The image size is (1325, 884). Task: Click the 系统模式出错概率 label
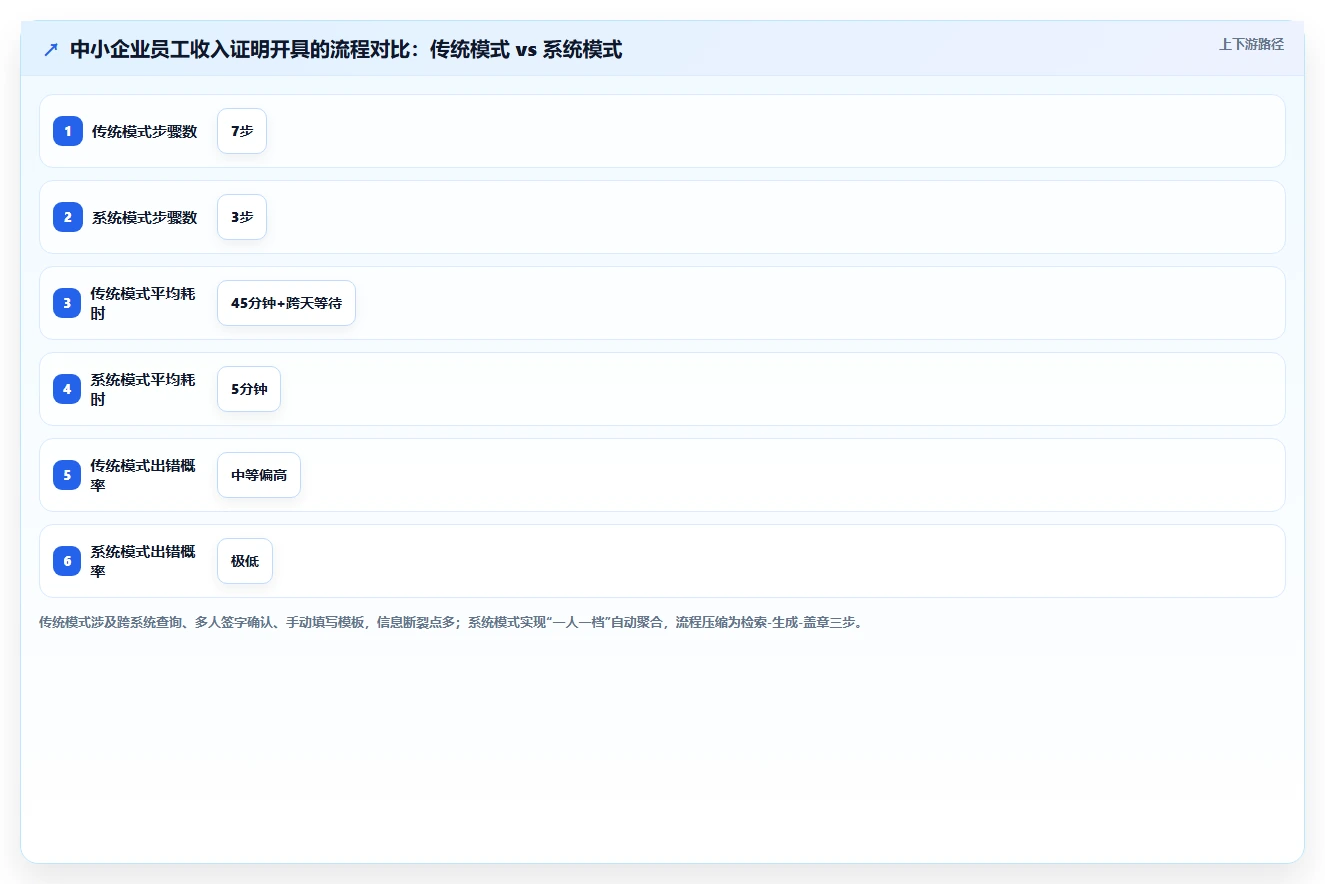coord(143,561)
